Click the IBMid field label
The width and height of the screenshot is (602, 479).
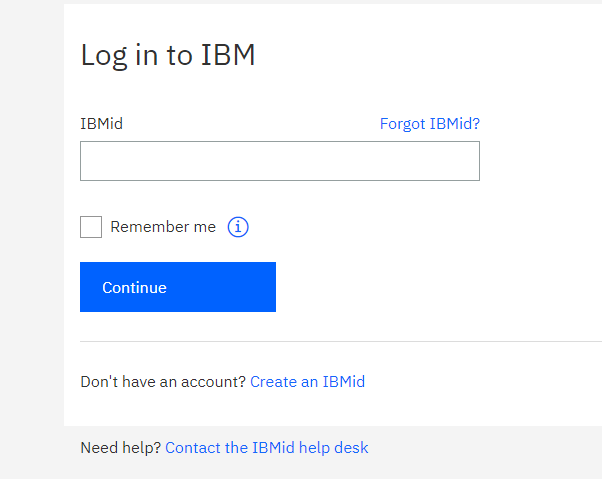[101, 124]
